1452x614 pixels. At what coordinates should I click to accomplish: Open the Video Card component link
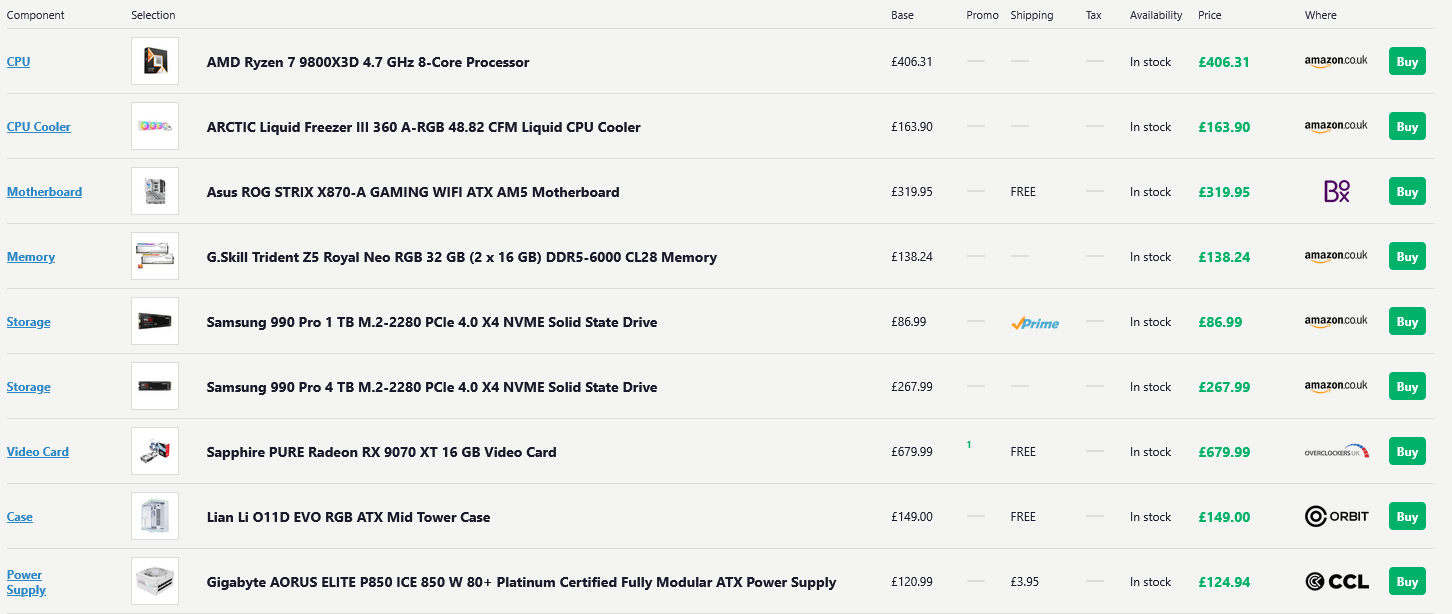38,452
